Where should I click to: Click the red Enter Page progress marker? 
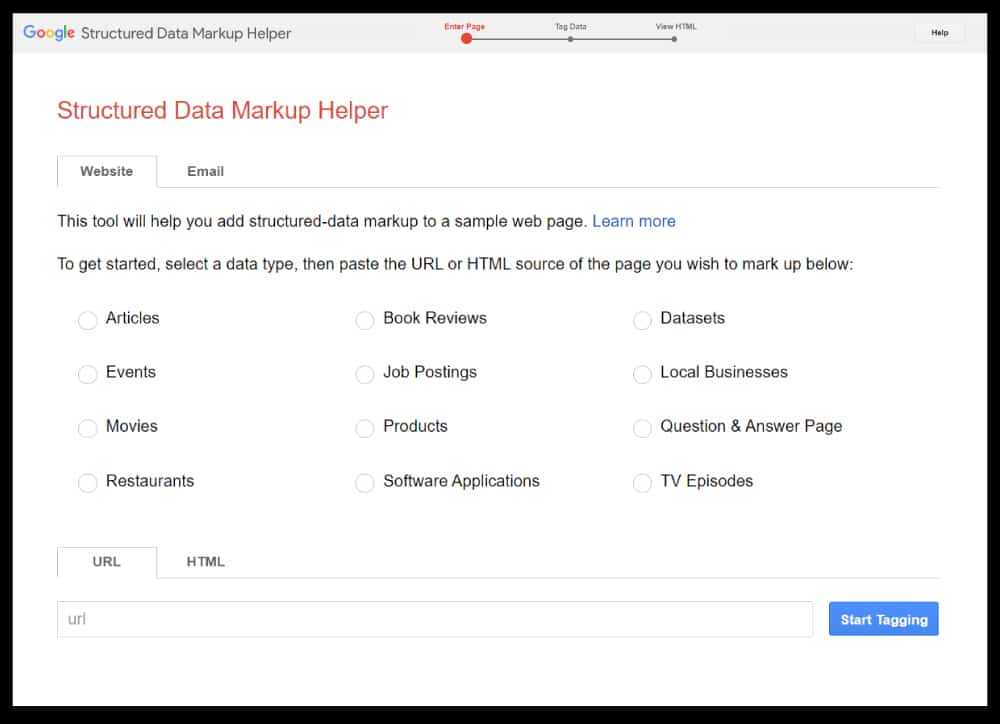(x=466, y=38)
